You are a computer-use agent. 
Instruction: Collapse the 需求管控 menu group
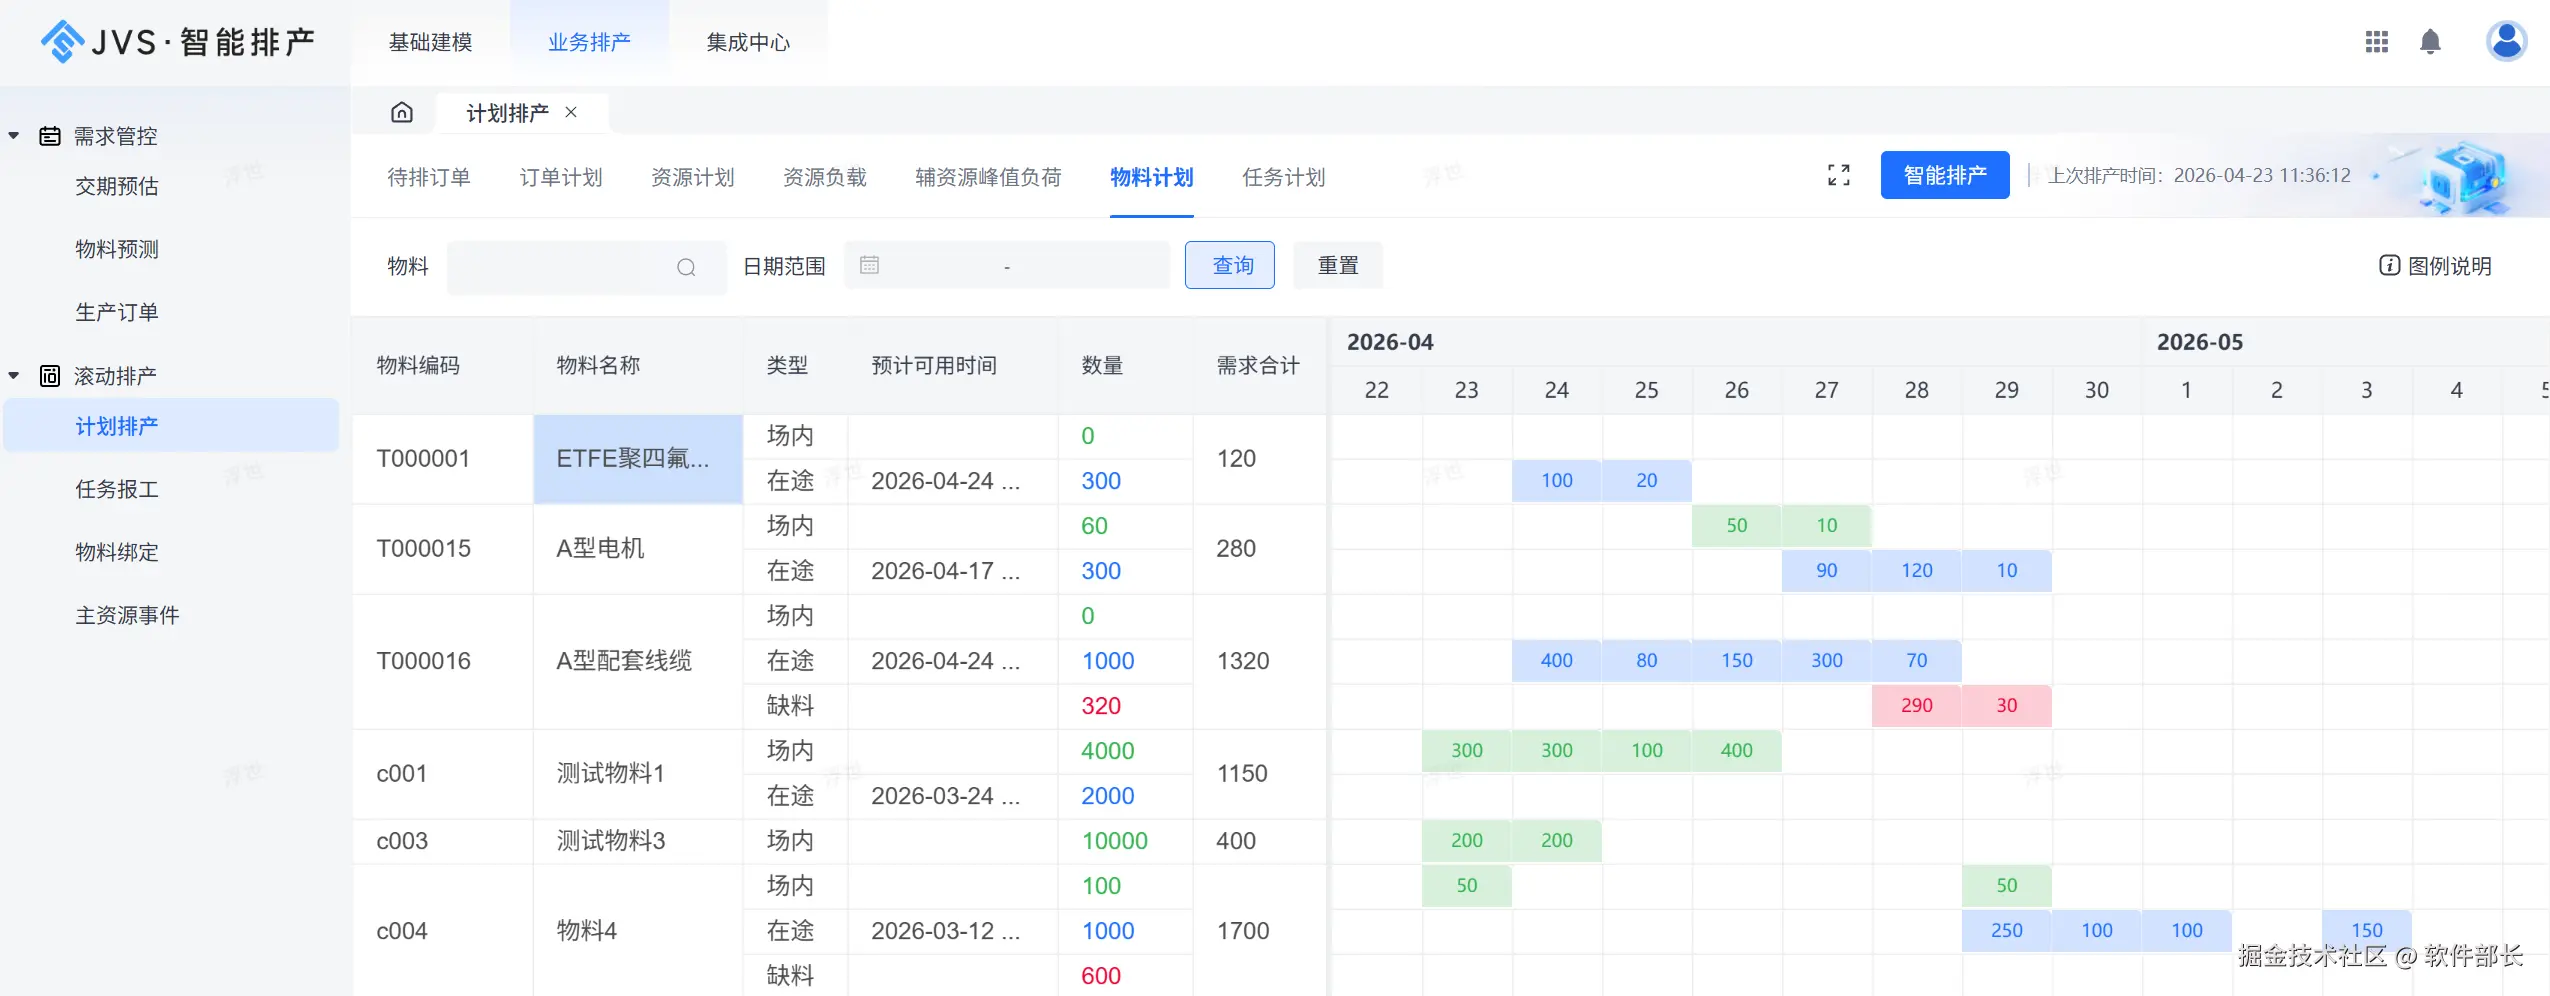coord(14,136)
